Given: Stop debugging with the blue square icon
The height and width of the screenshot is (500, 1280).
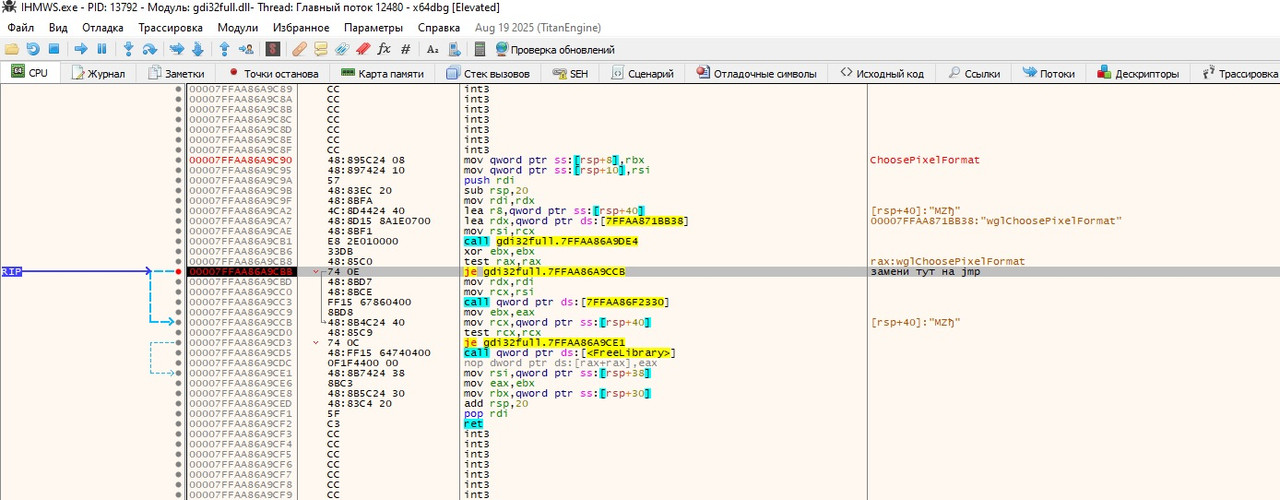Looking at the screenshot, I should [54, 49].
